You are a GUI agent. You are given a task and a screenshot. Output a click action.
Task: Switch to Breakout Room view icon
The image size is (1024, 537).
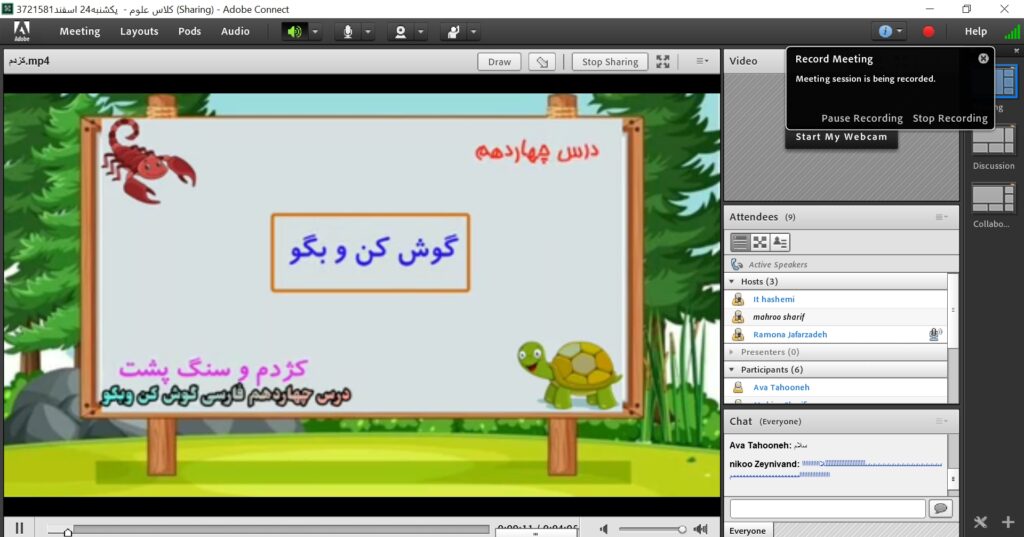coord(760,242)
